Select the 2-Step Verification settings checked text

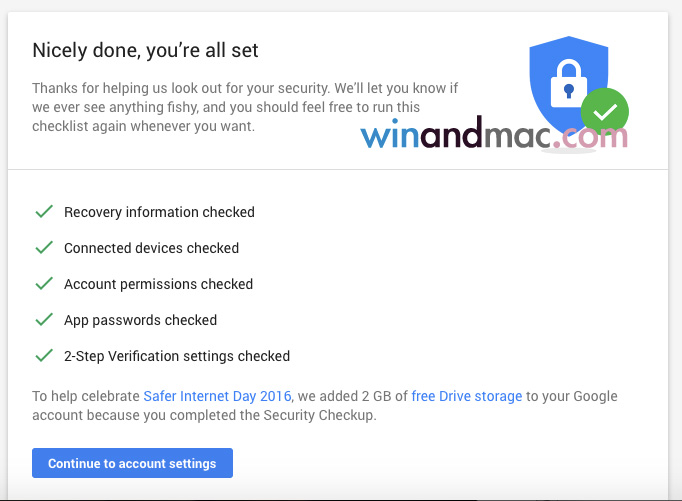[x=176, y=356]
